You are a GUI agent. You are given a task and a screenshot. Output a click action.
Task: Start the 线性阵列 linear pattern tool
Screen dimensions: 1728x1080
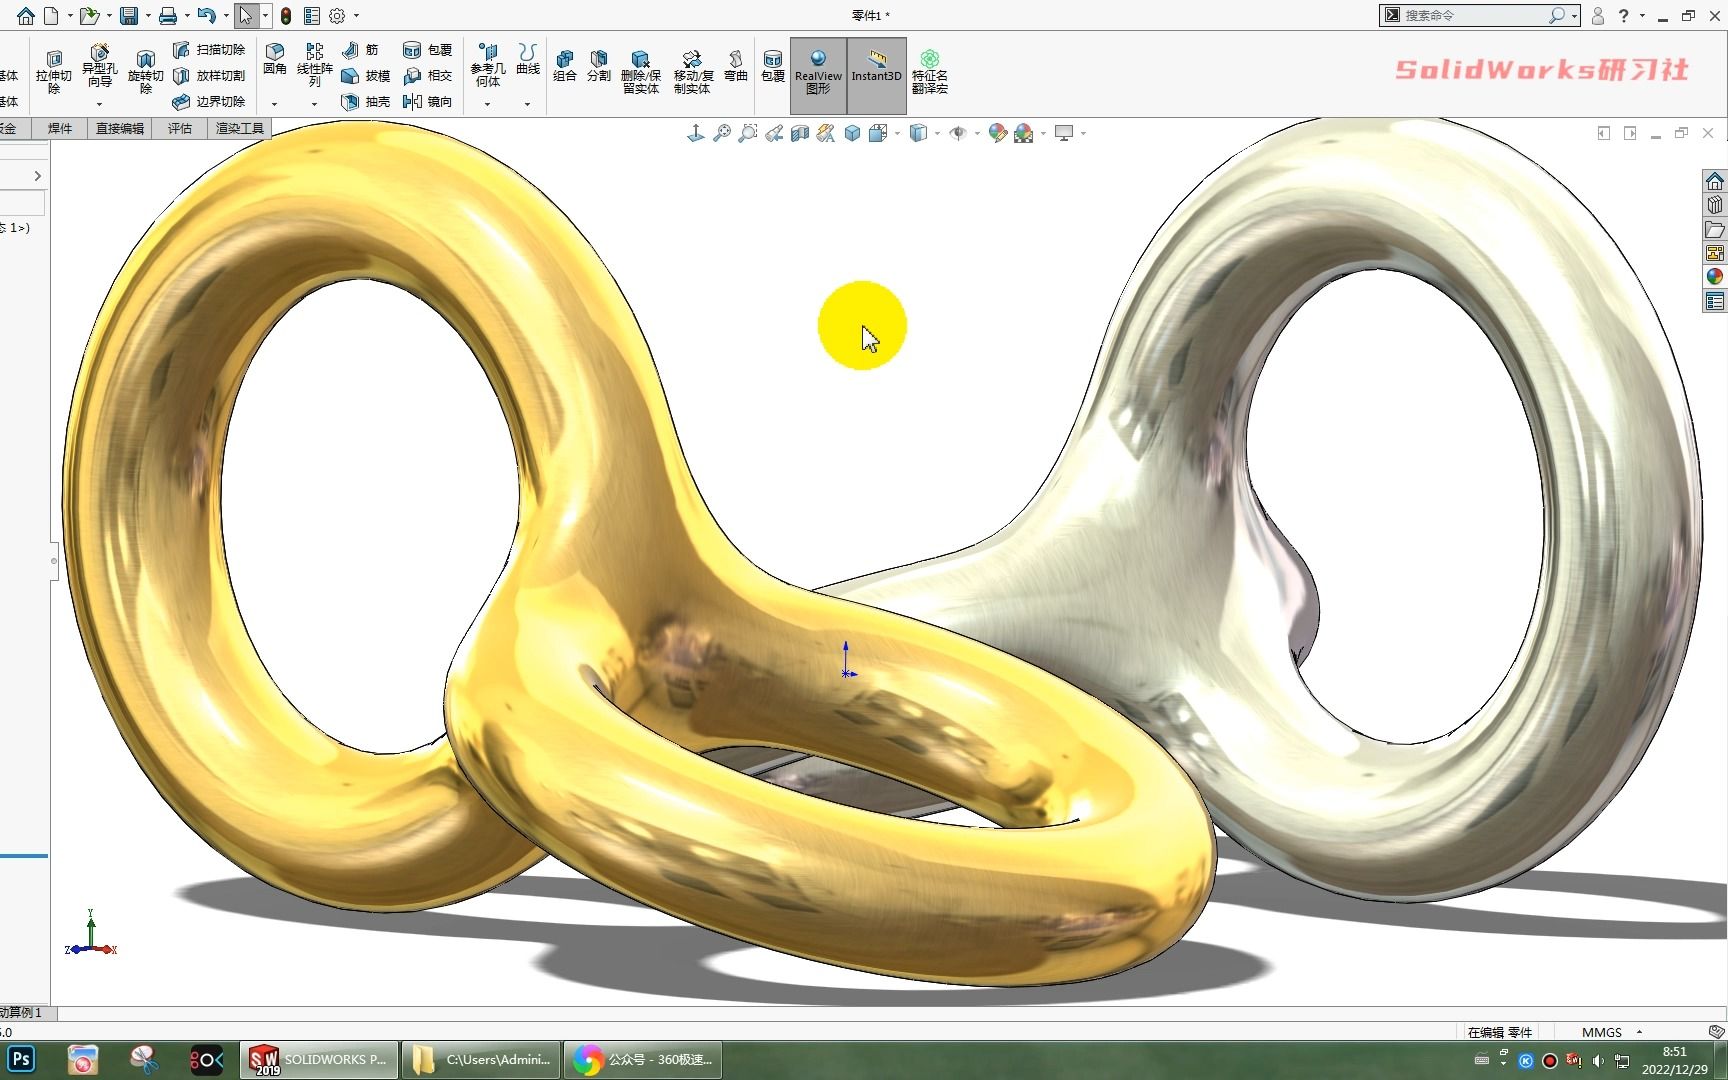[x=314, y=65]
